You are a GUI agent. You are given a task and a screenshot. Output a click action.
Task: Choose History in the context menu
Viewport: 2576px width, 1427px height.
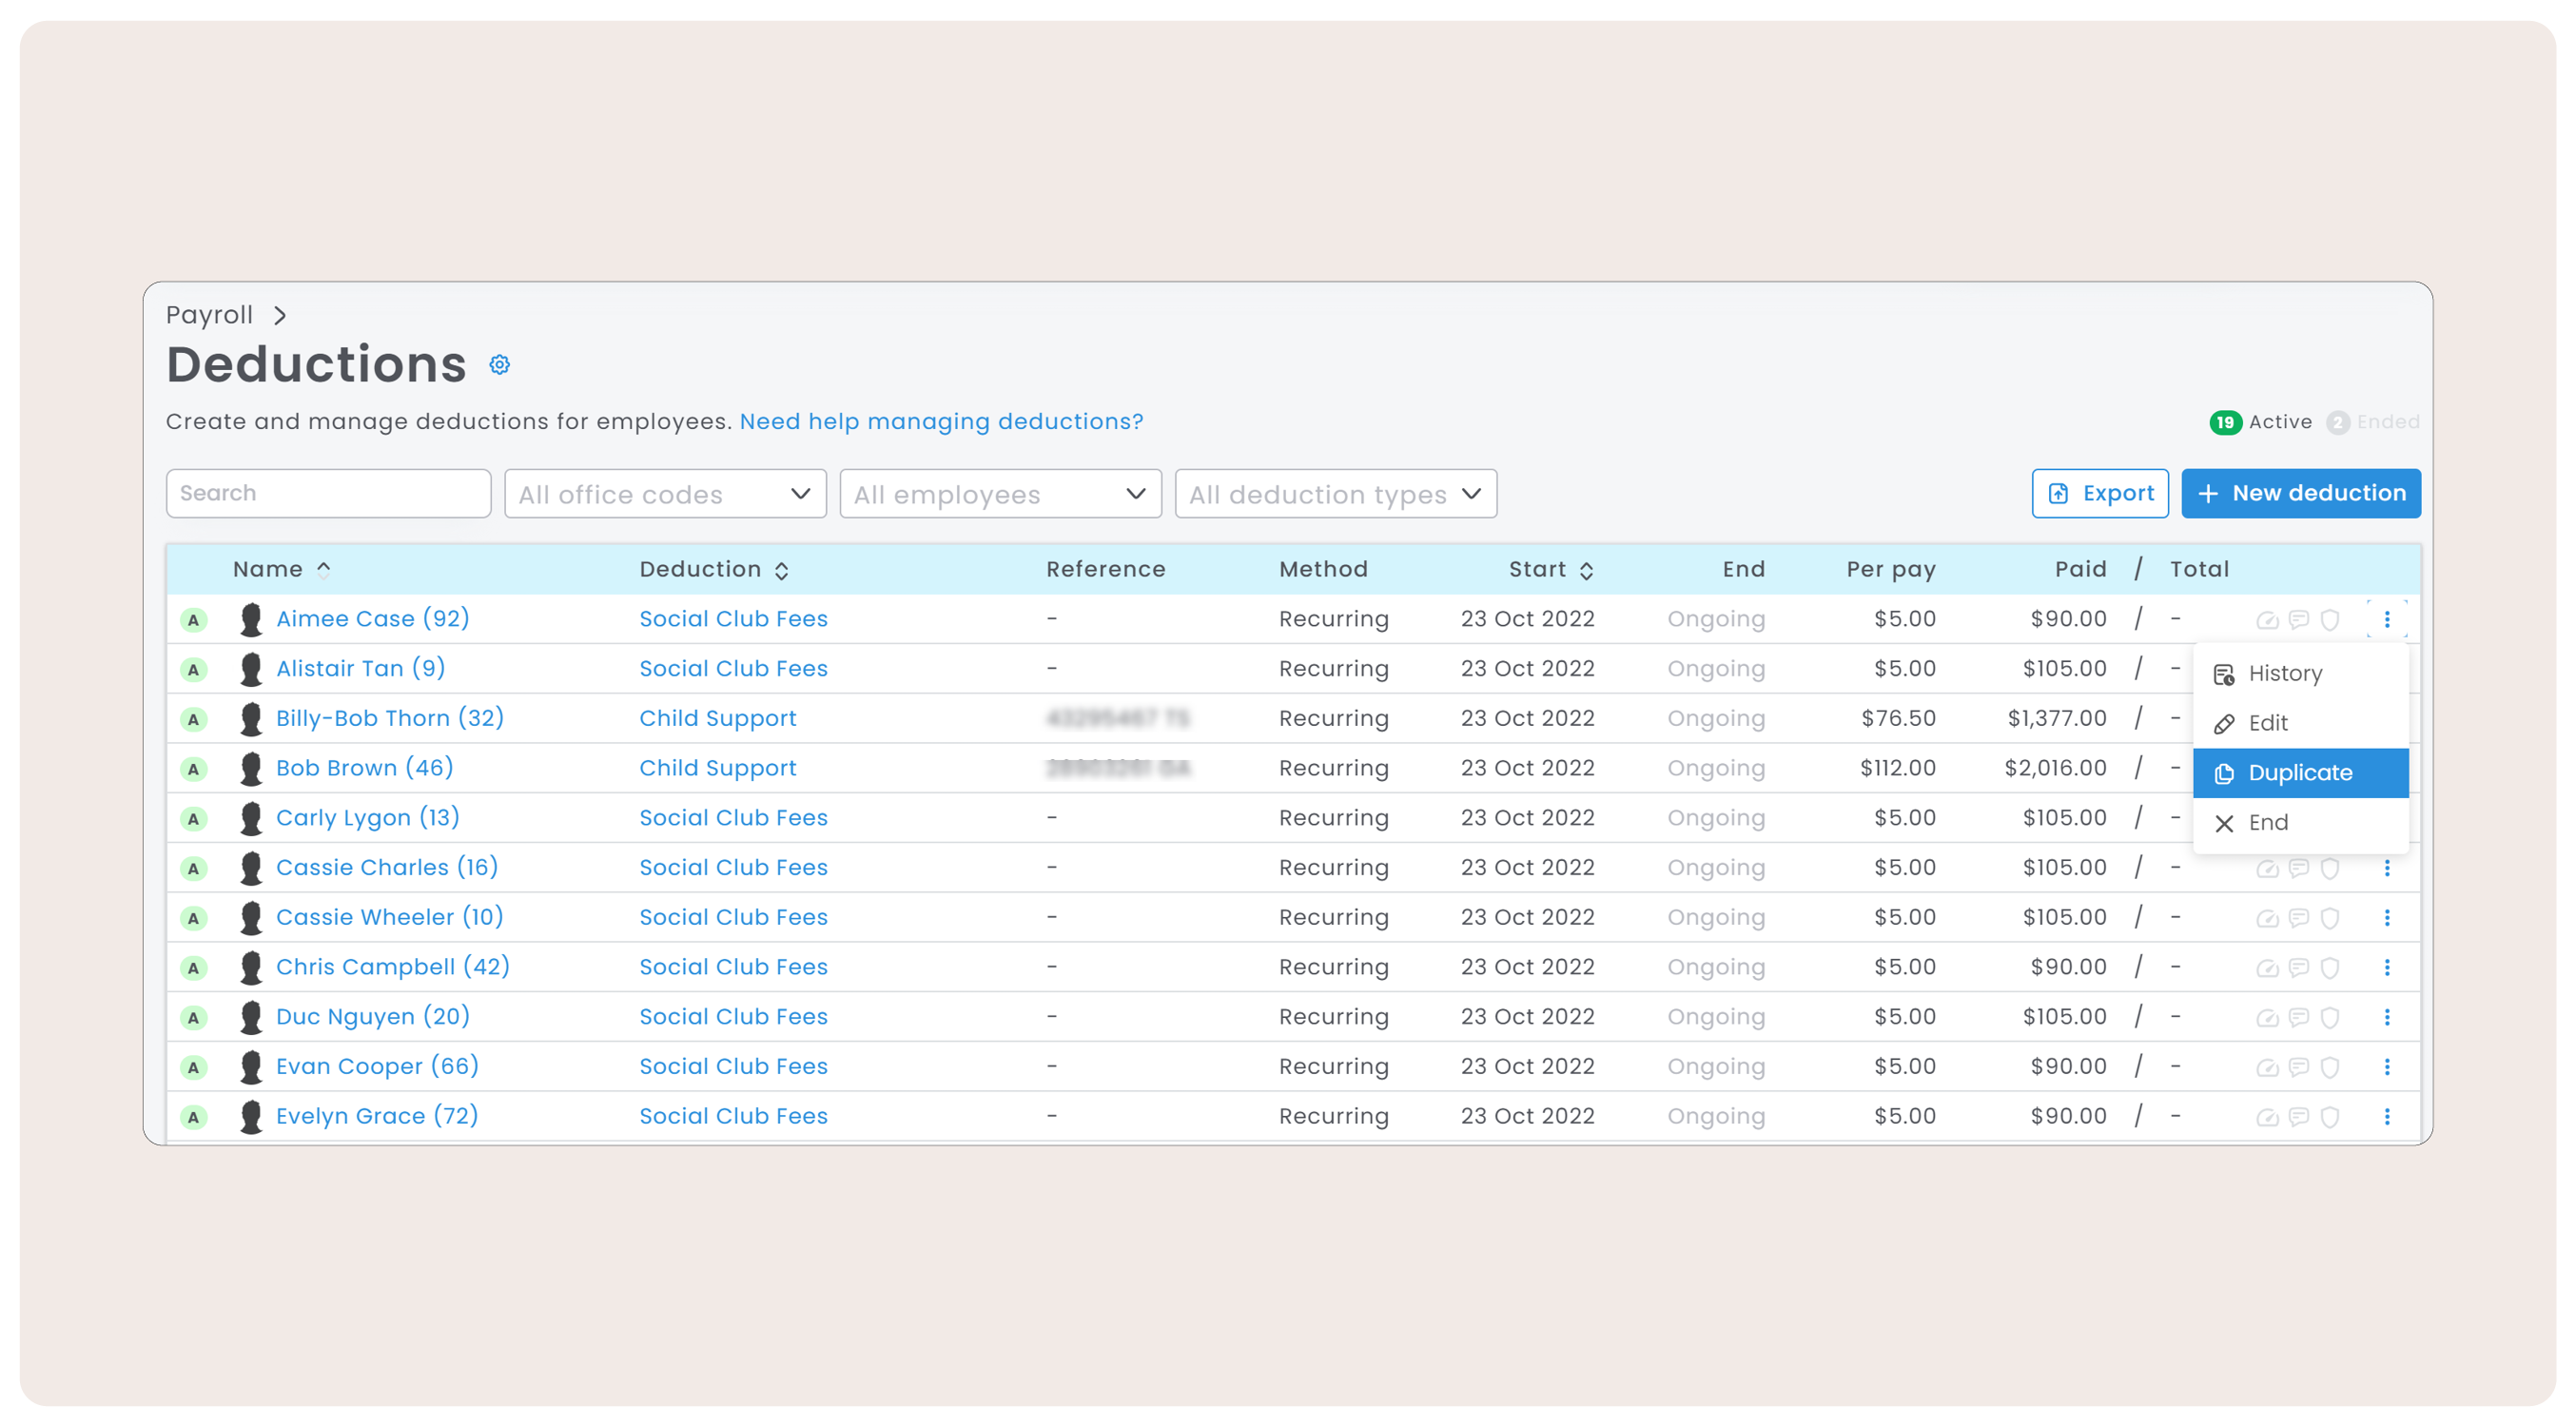[2284, 673]
